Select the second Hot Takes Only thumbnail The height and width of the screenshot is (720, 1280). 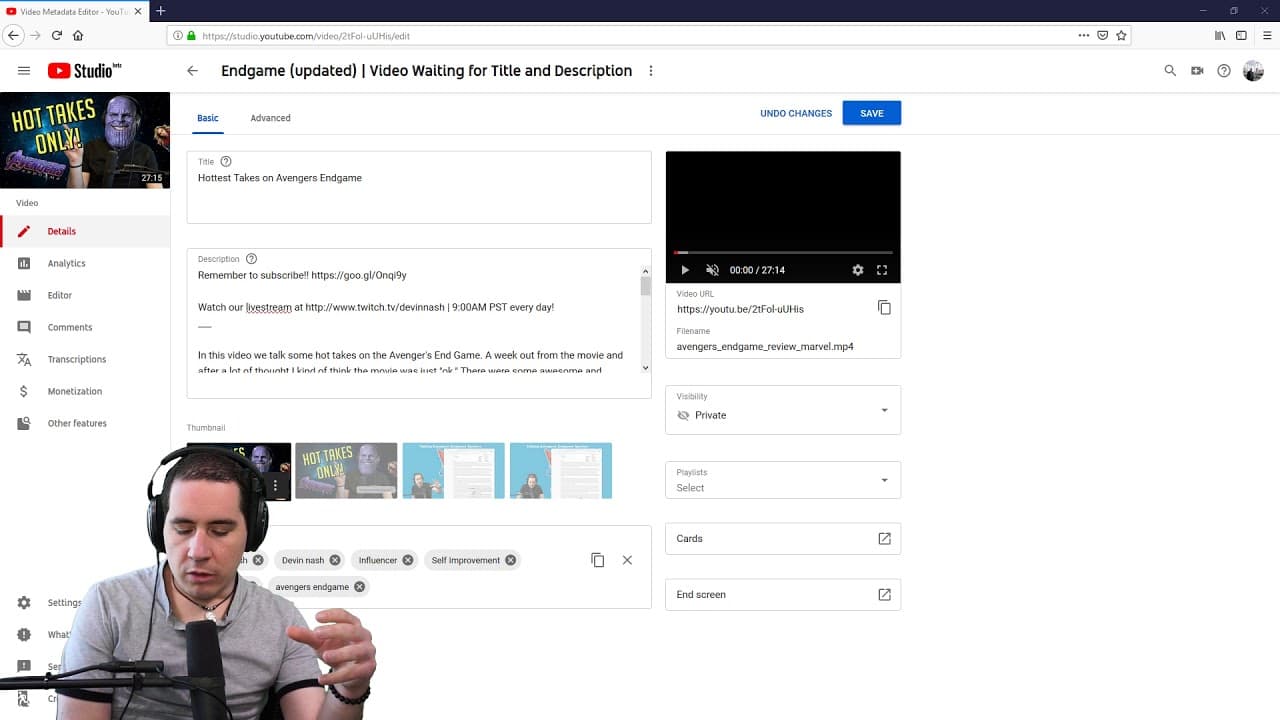[346, 470]
